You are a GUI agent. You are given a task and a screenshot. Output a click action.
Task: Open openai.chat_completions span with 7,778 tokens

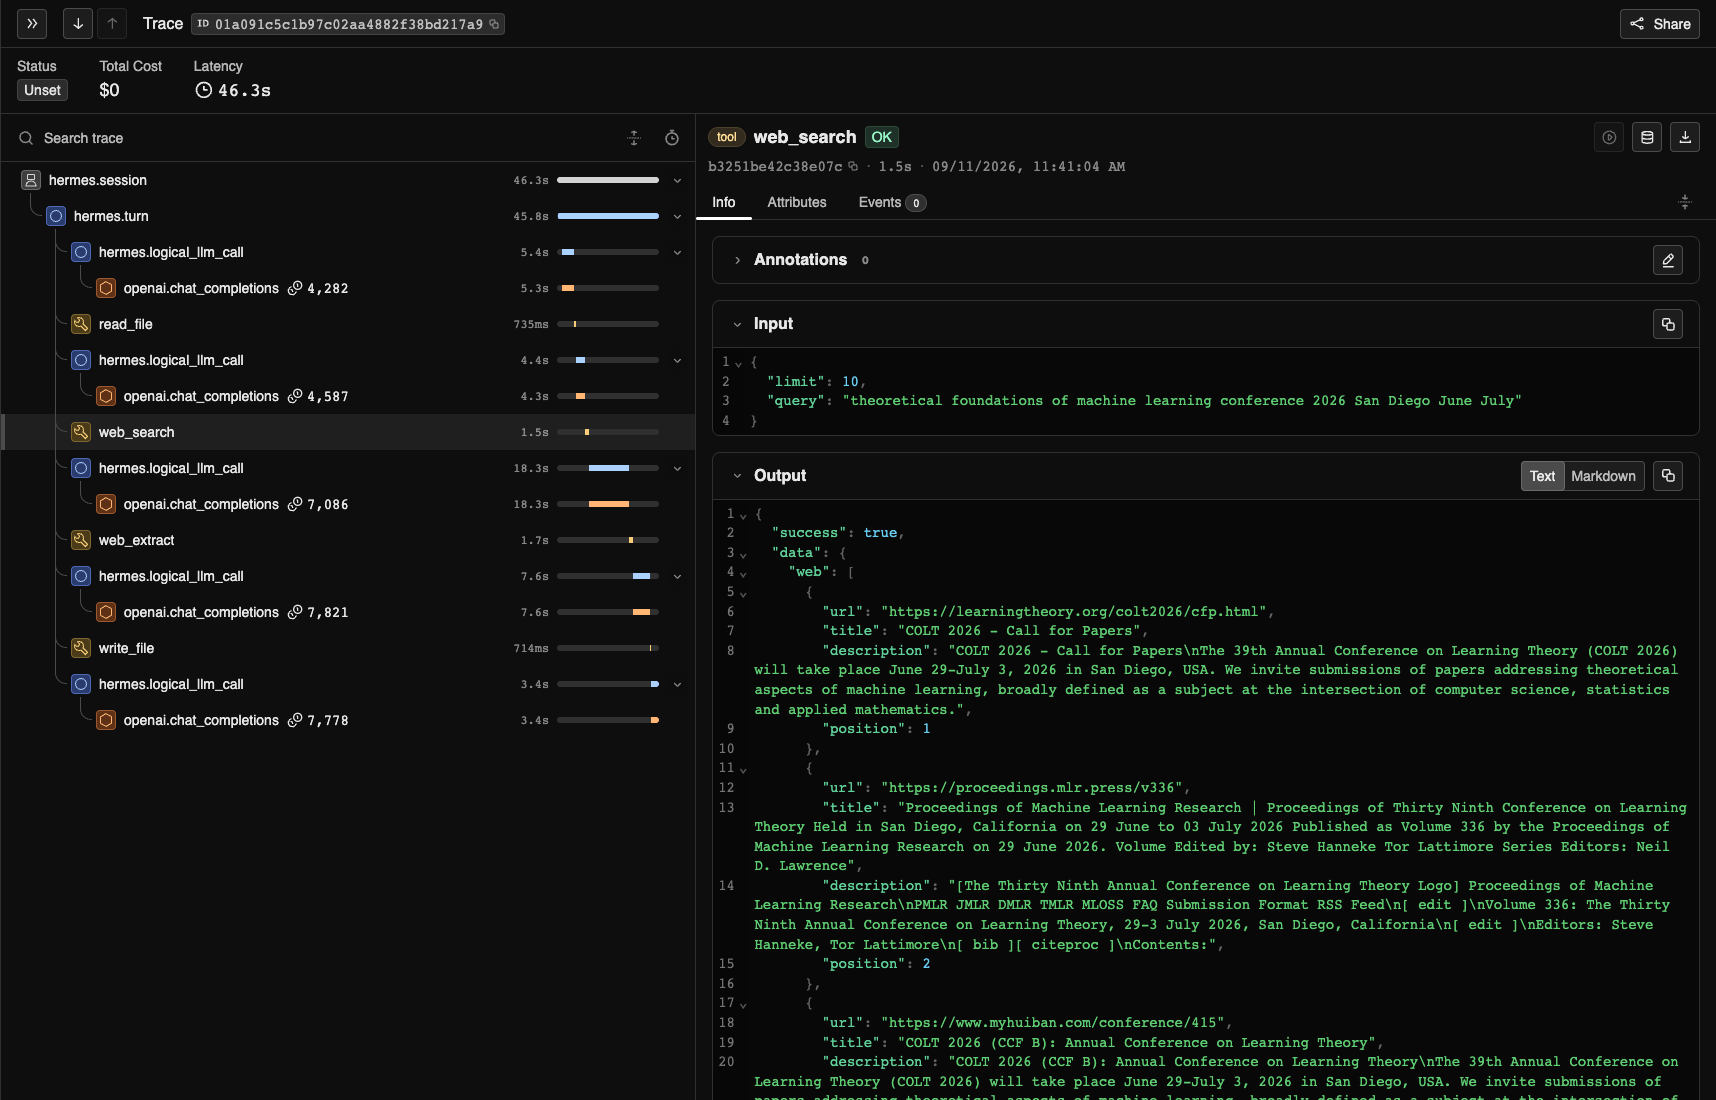click(348, 720)
